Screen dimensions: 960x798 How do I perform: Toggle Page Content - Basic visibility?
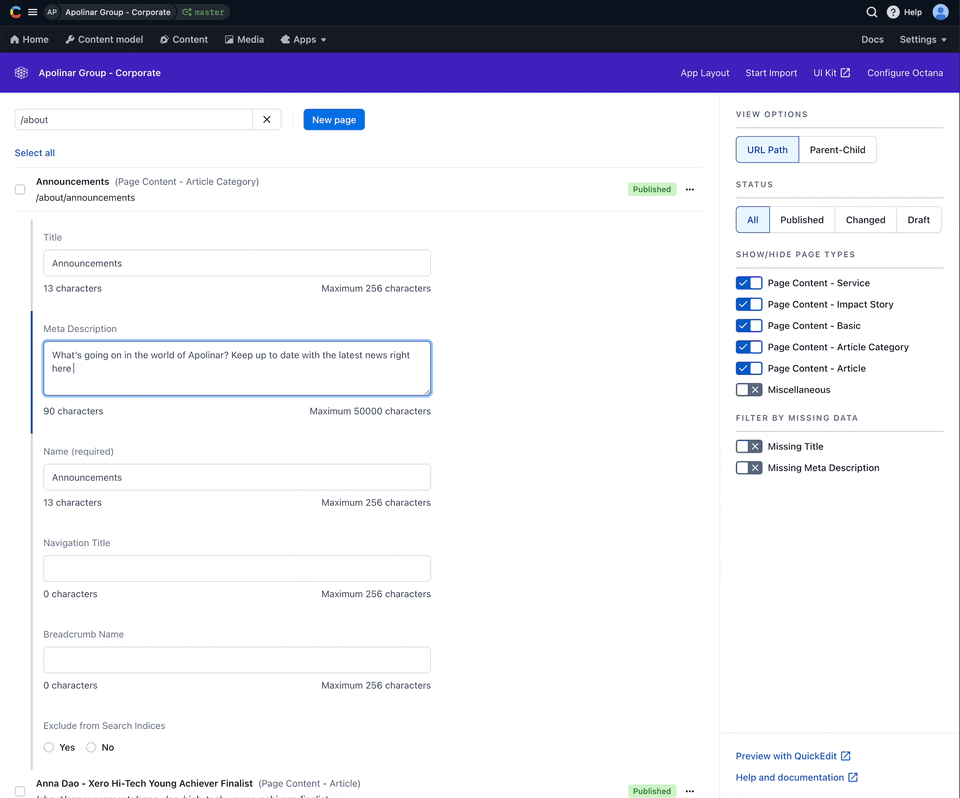pyautogui.click(x=749, y=326)
